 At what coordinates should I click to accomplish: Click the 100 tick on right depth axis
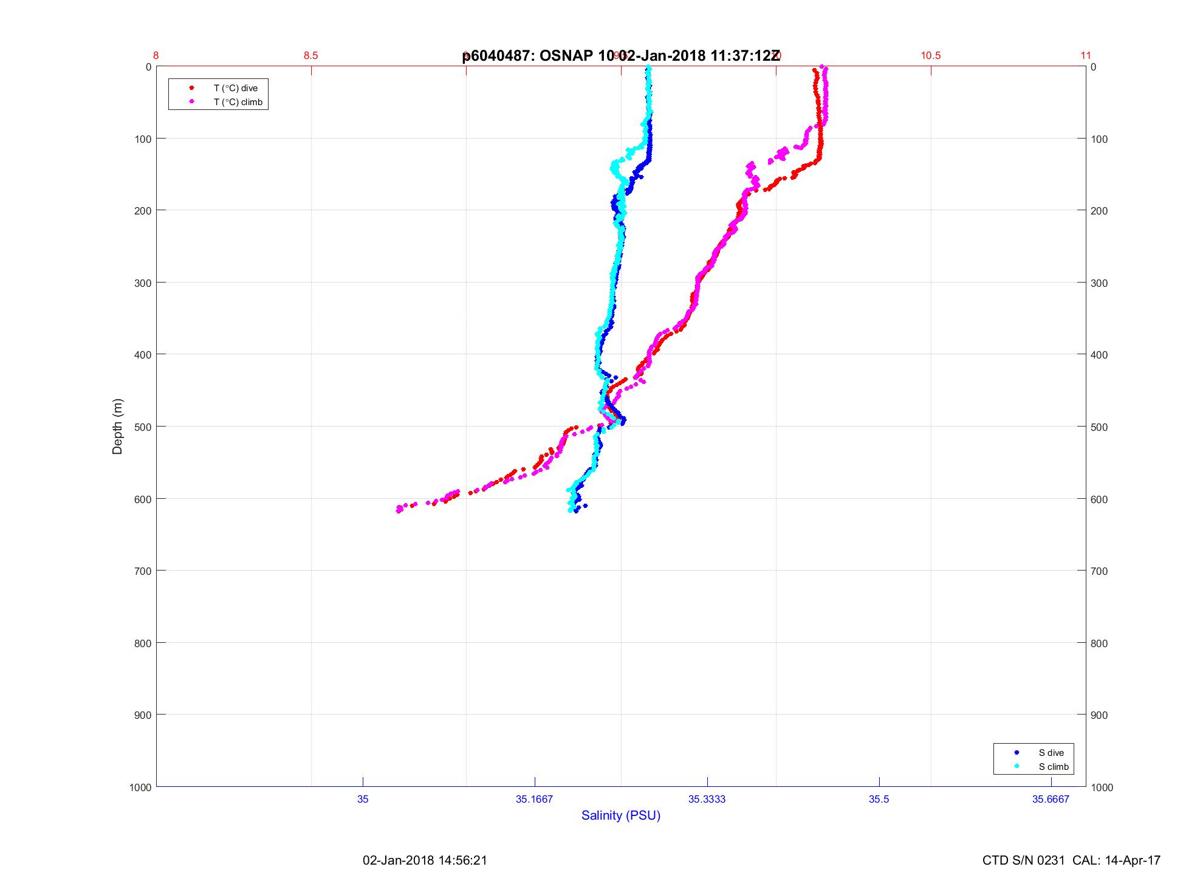click(x=1101, y=139)
